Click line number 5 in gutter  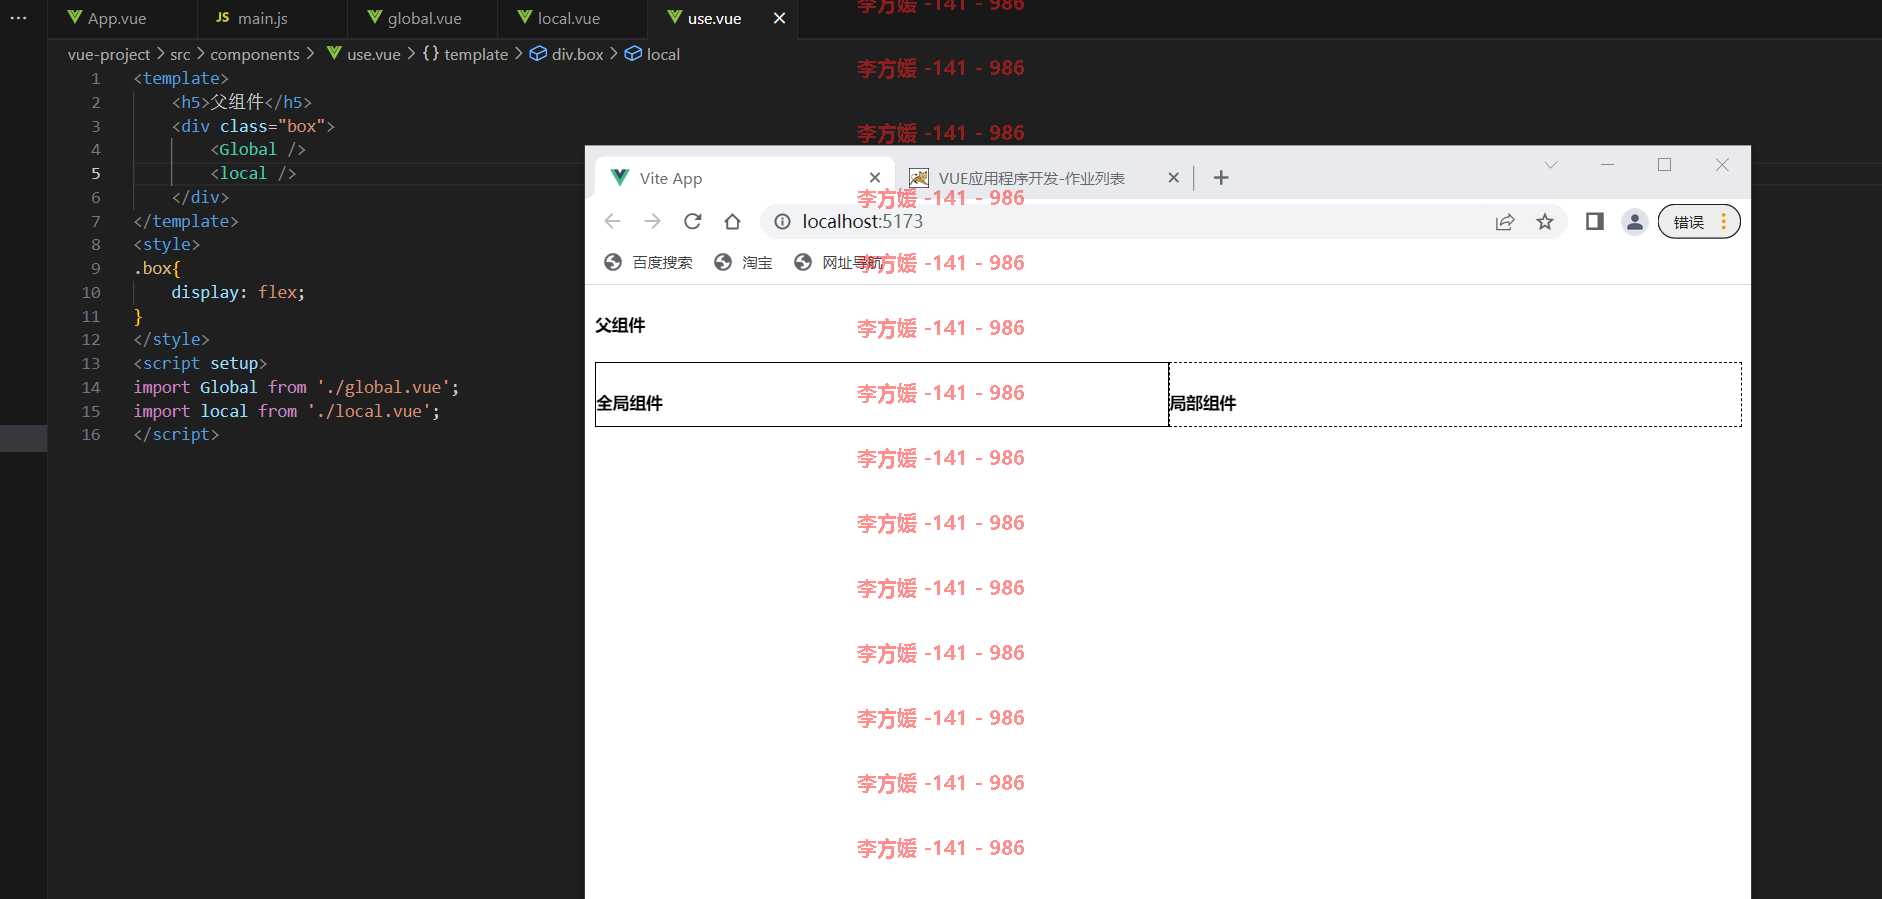click(96, 173)
